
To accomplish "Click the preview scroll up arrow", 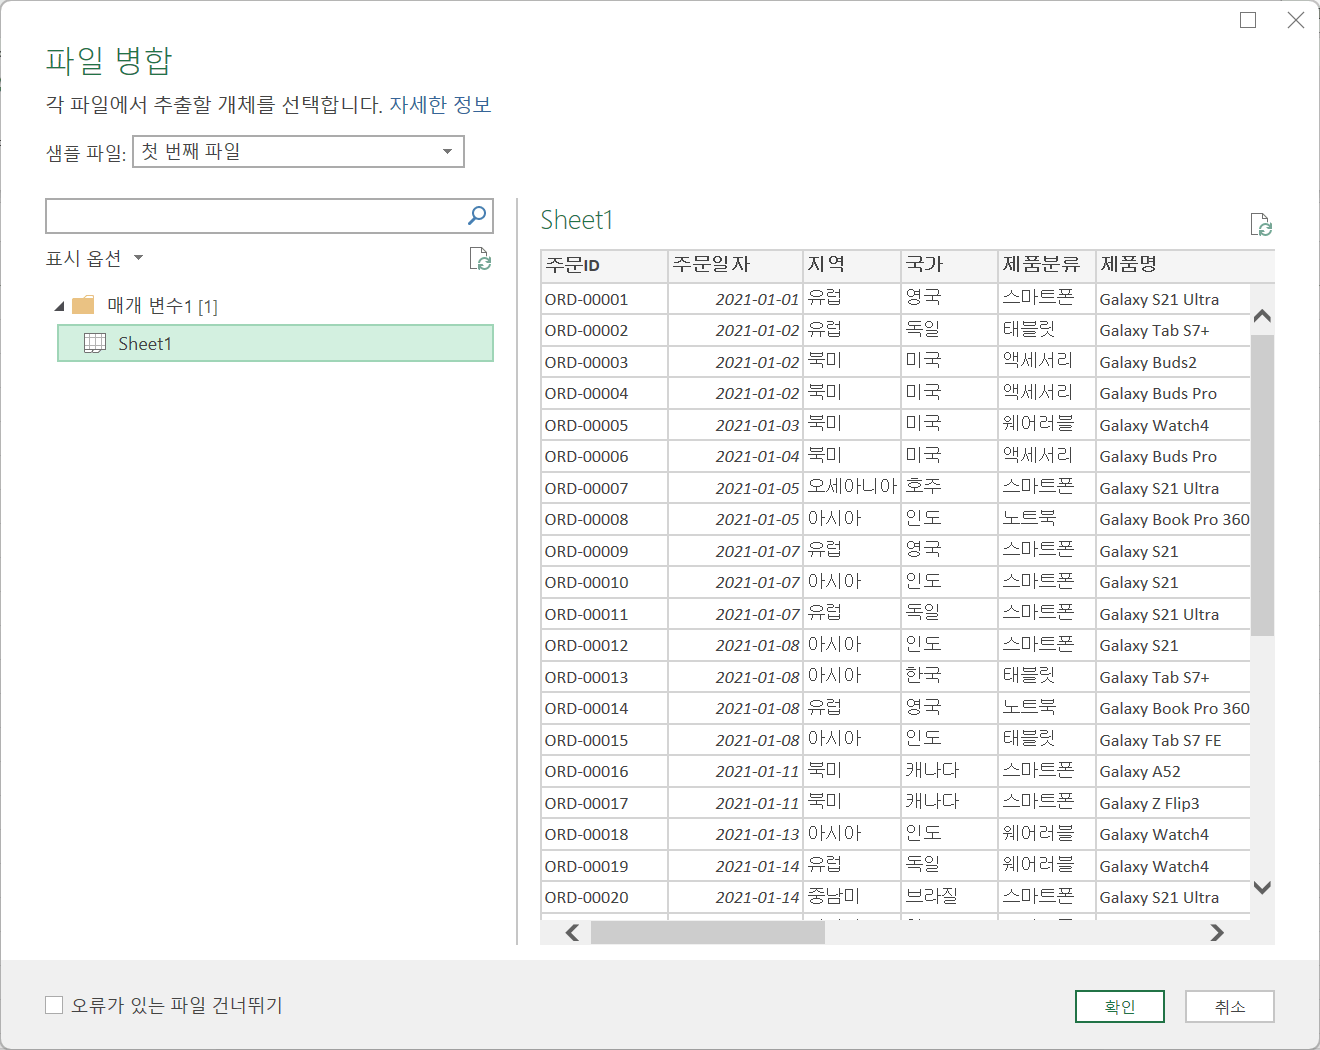I will pyautogui.click(x=1262, y=316).
